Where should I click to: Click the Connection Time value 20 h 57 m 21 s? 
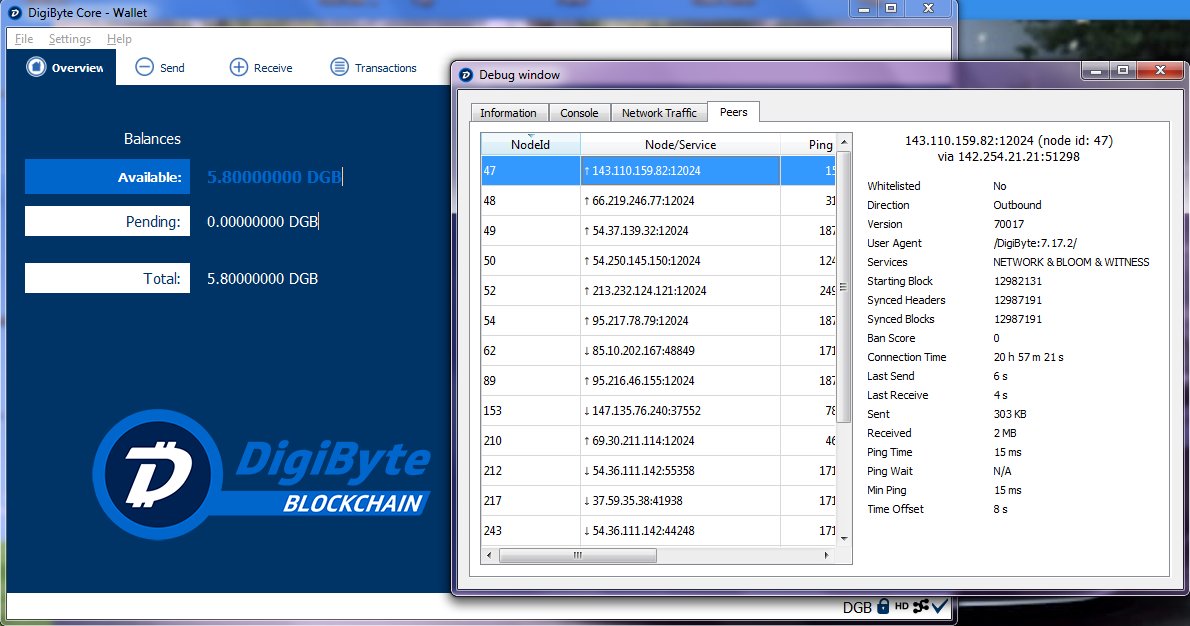(x=1028, y=357)
